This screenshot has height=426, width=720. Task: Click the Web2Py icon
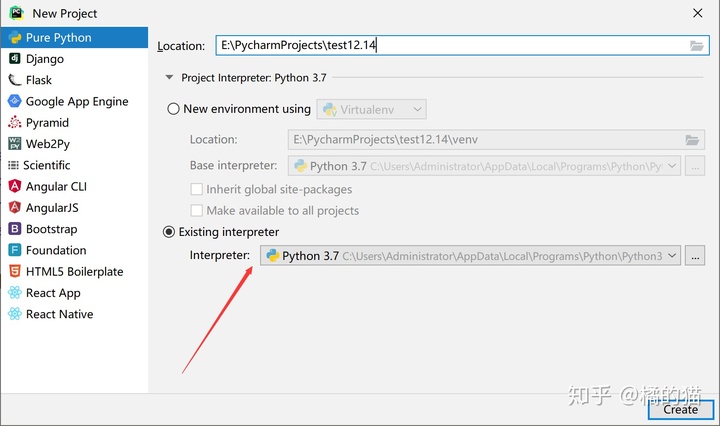[x=15, y=143]
